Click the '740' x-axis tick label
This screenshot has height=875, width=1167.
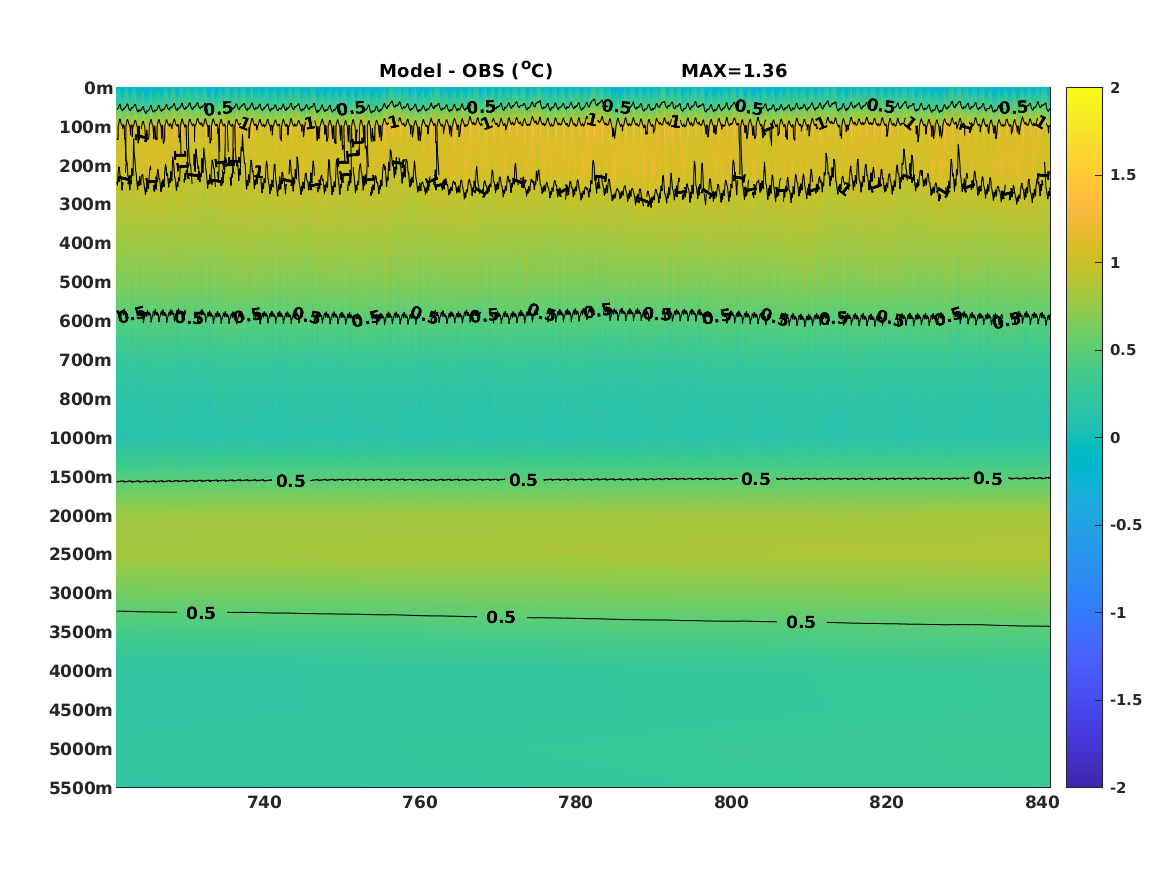coord(264,802)
